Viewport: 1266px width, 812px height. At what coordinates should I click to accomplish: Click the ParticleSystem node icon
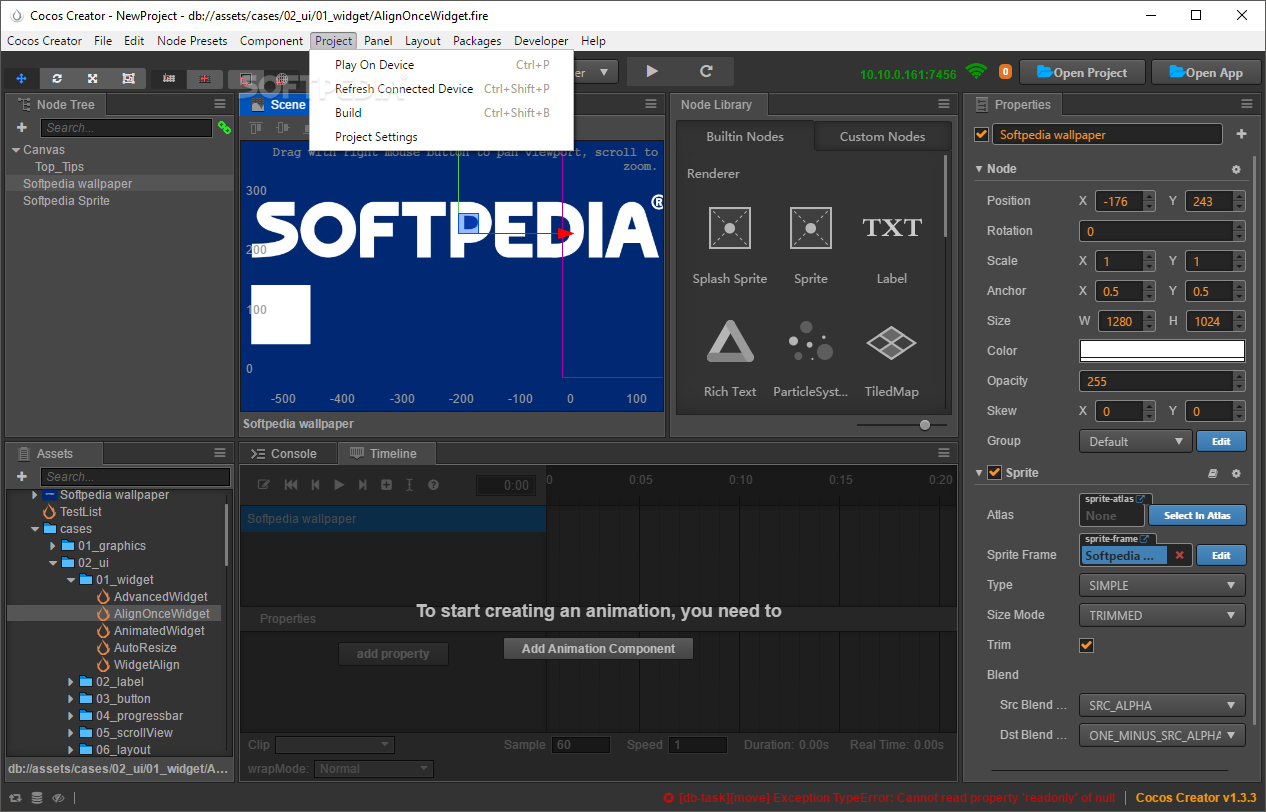tap(811, 341)
